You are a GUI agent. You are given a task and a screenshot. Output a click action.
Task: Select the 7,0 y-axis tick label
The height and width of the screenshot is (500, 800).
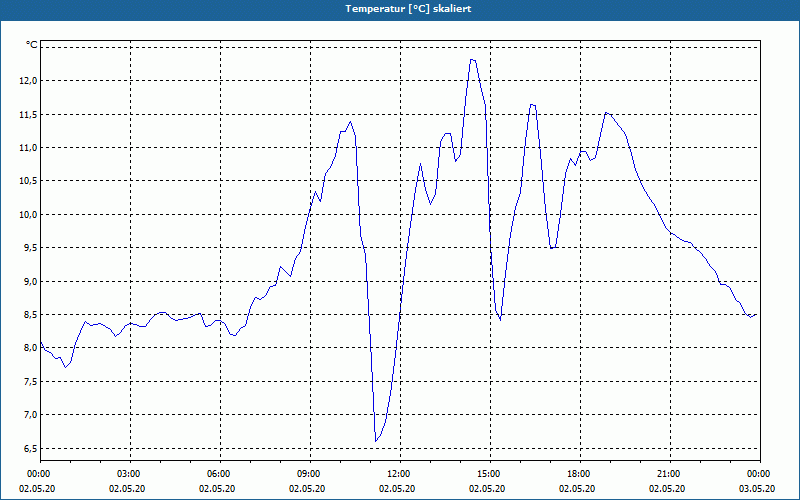30,415
